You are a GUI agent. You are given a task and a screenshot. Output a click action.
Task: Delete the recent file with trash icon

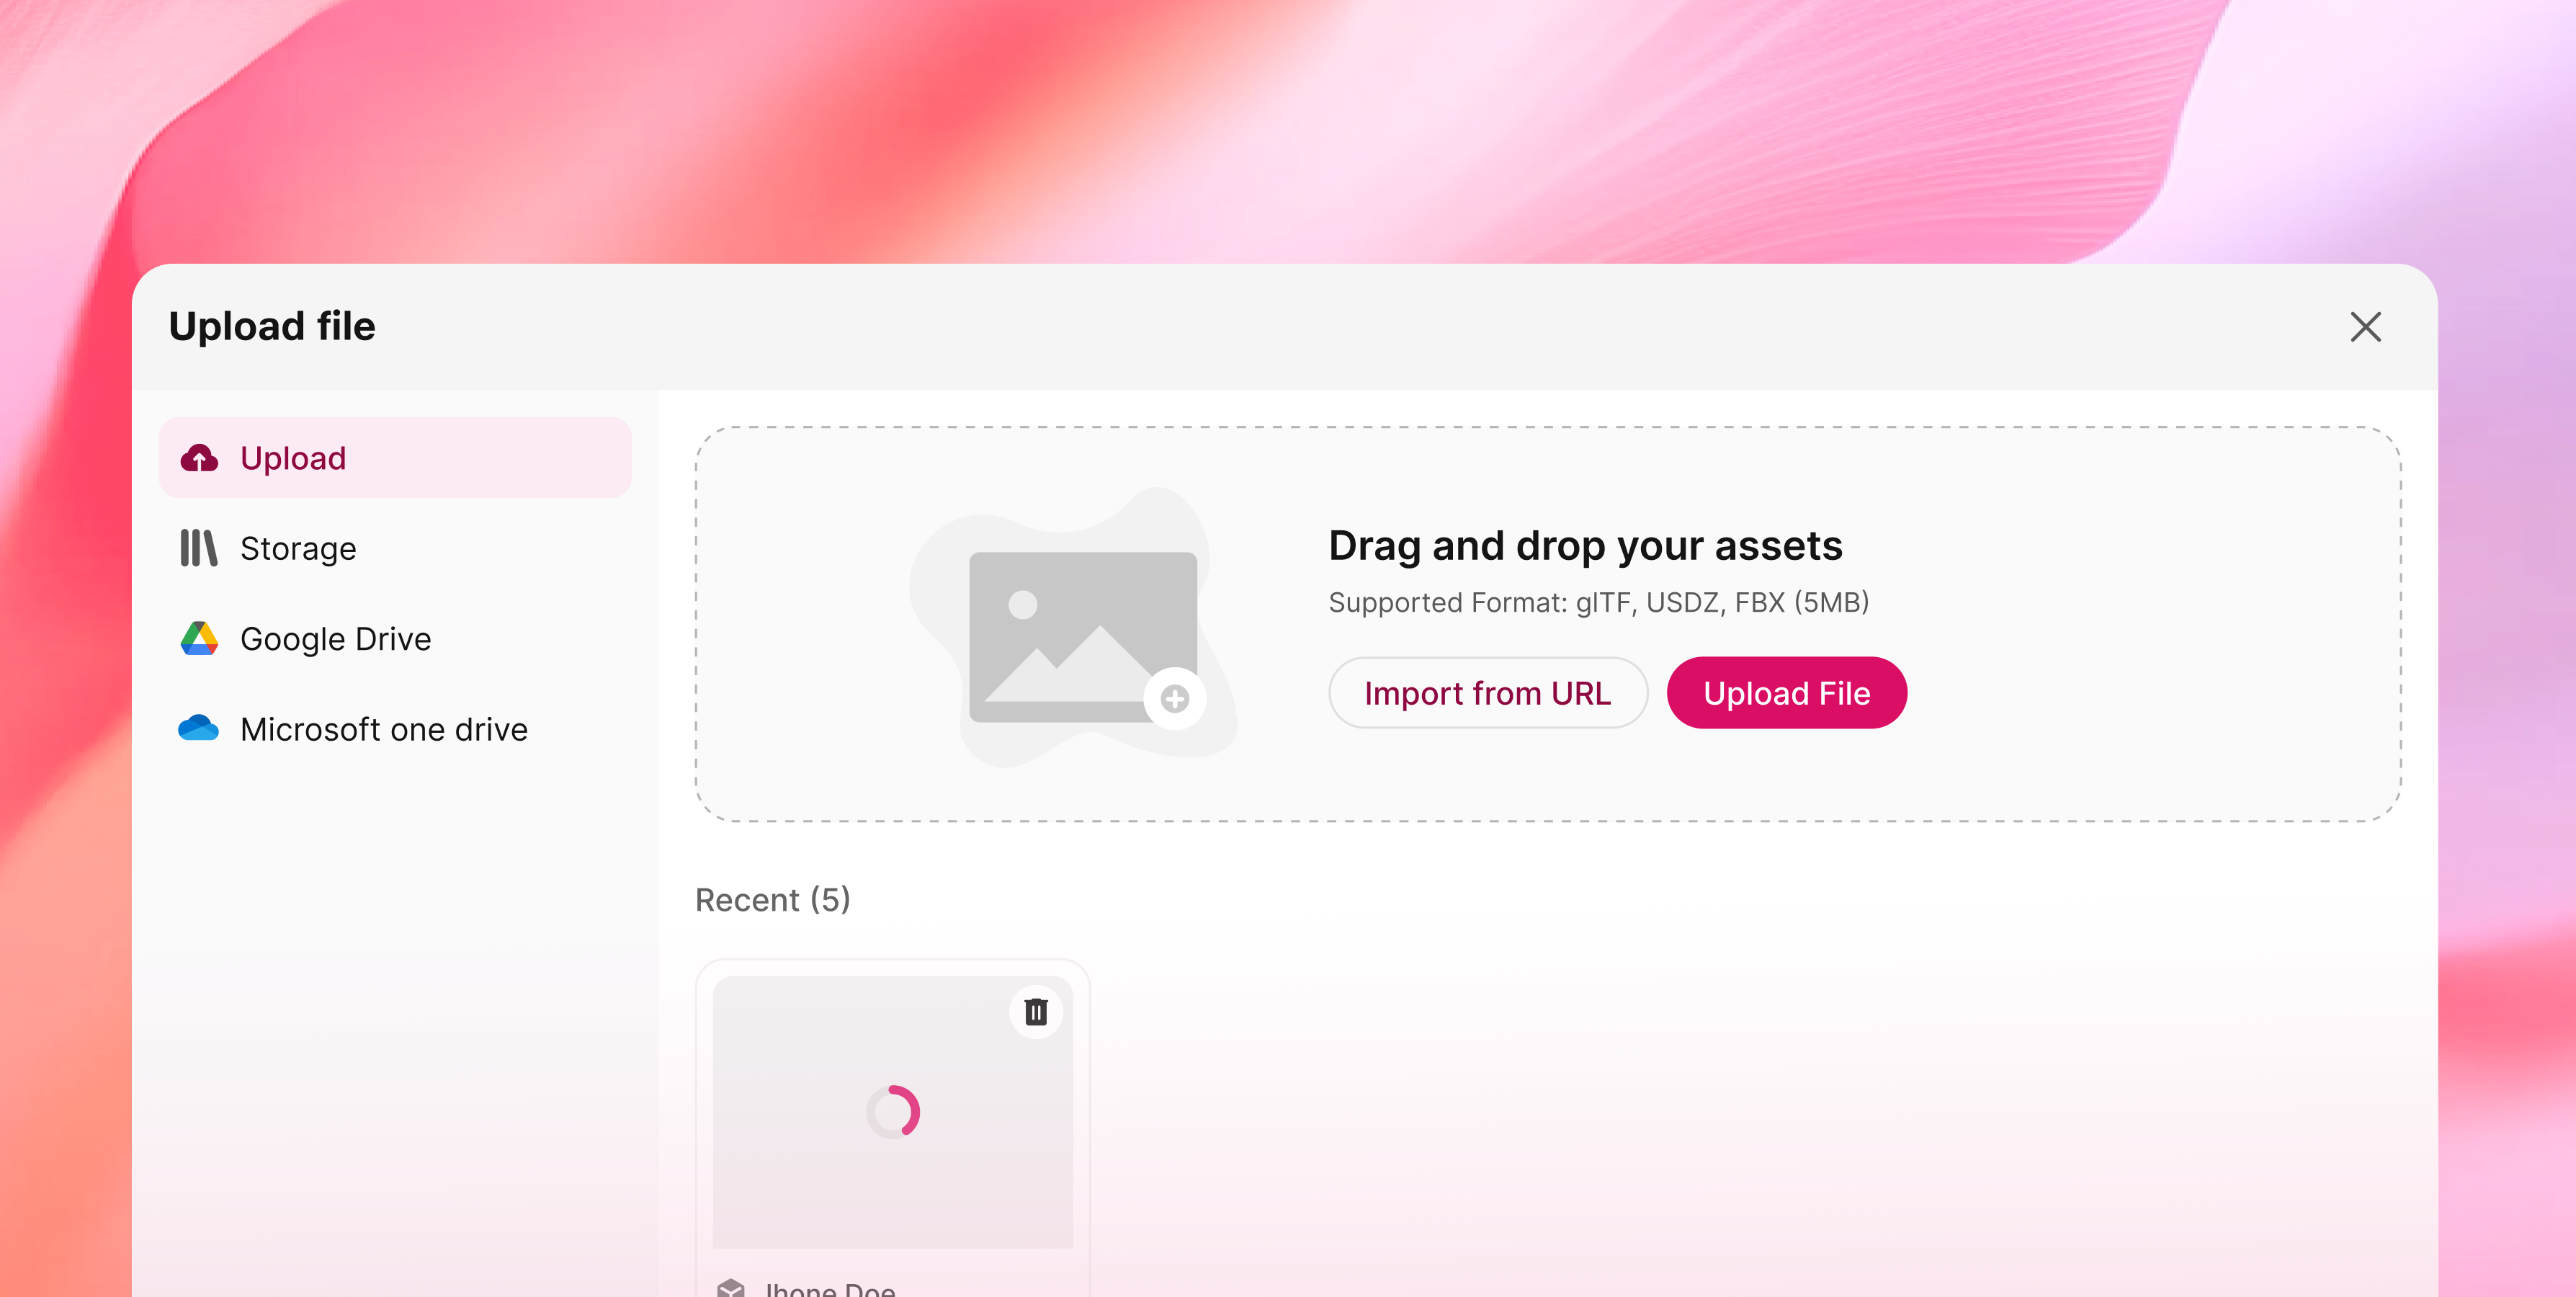point(1036,1012)
